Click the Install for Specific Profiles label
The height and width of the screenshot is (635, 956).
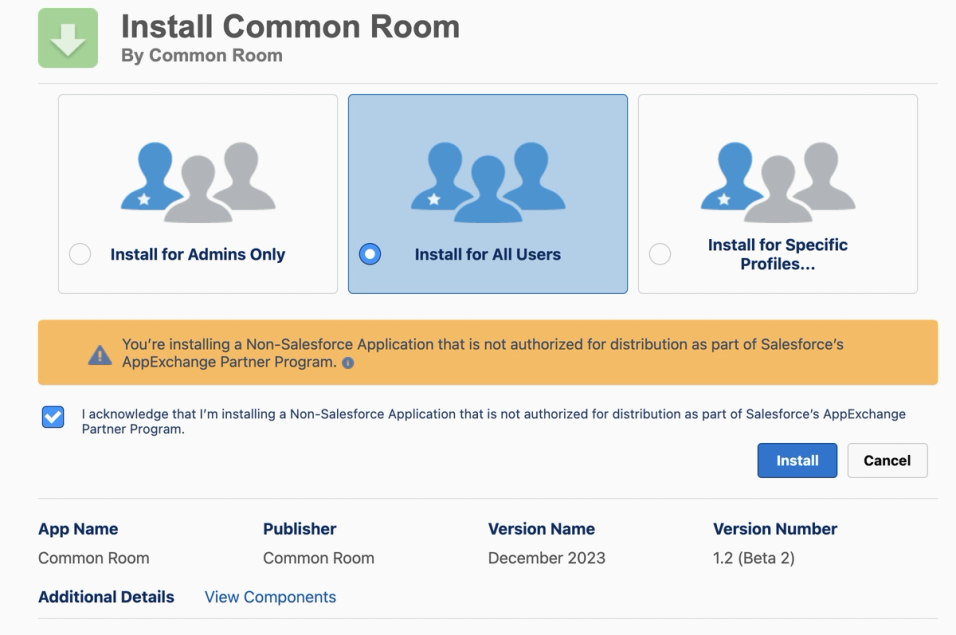pyautogui.click(x=777, y=254)
